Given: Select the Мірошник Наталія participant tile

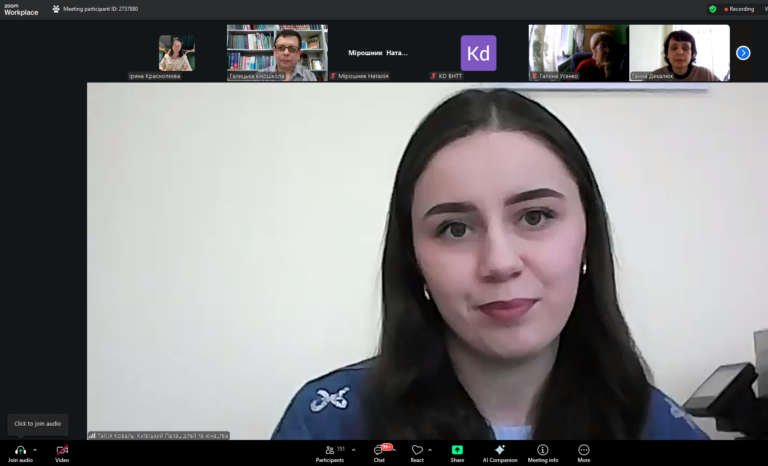Looking at the screenshot, I should pyautogui.click(x=378, y=53).
